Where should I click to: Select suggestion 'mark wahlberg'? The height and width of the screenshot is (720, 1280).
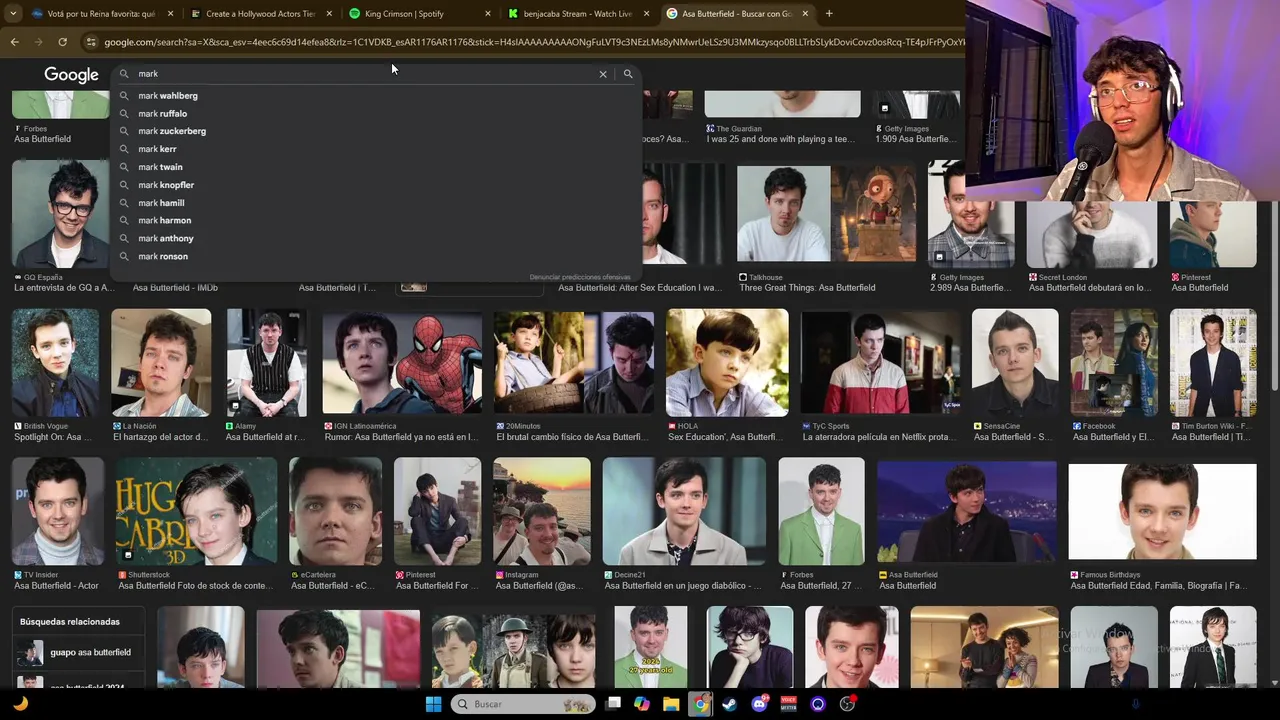[375, 96]
